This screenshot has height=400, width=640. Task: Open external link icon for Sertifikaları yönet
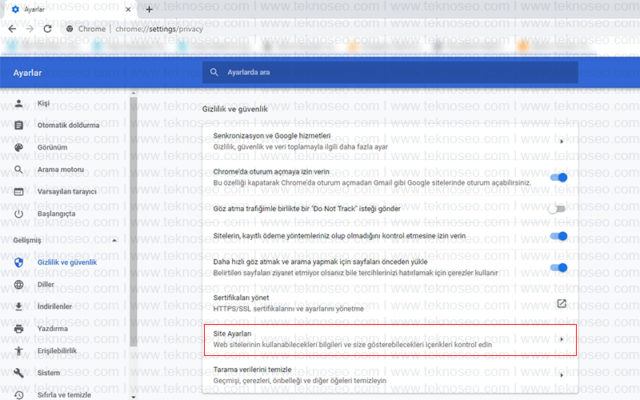point(562,303)
